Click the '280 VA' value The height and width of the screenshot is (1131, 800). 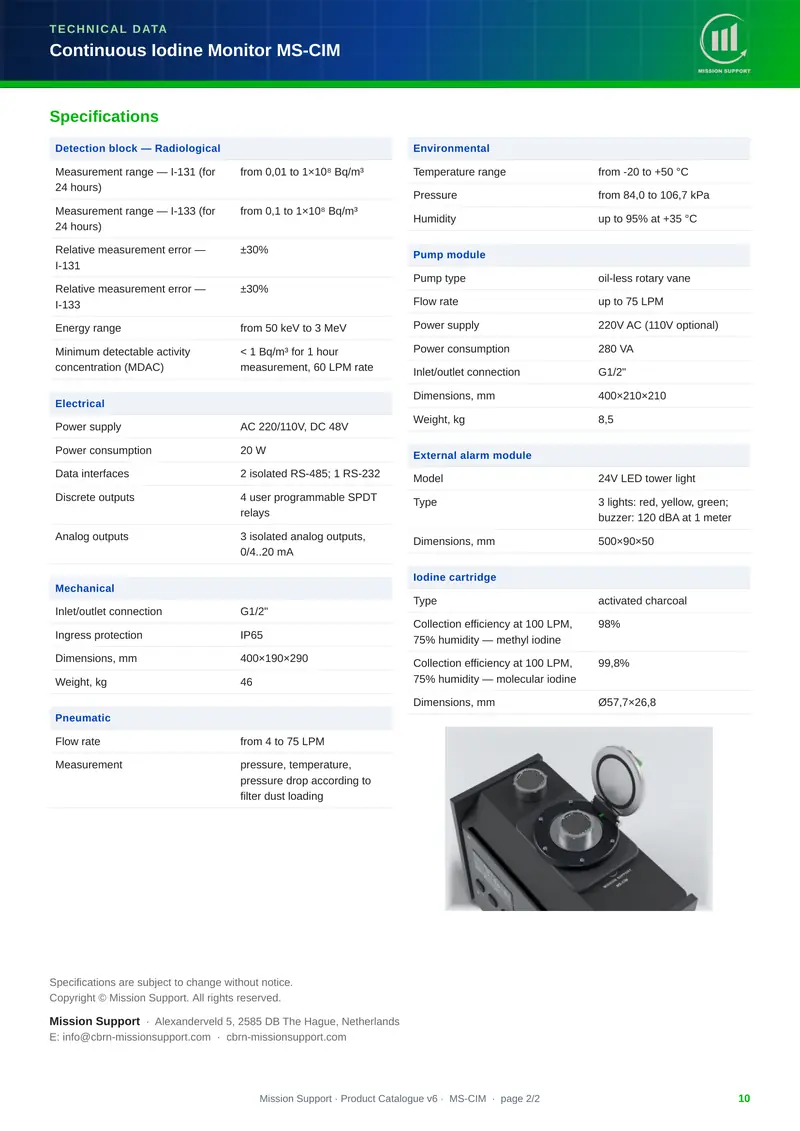tap(616, 348)
